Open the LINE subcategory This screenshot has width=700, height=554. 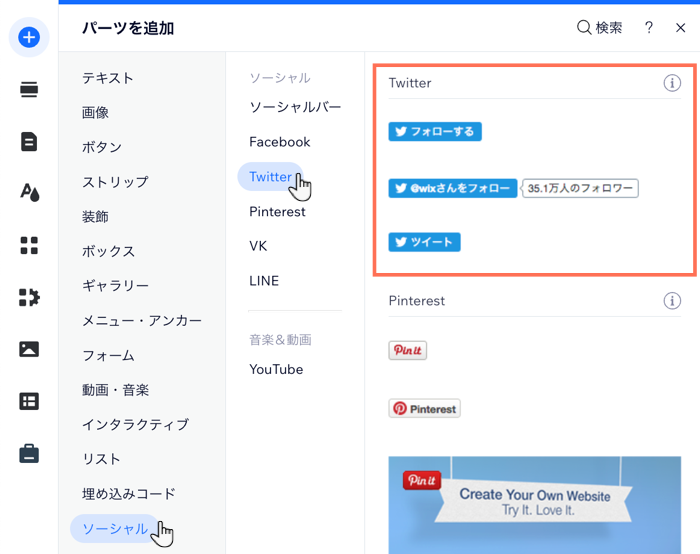(x=264, y=281)
